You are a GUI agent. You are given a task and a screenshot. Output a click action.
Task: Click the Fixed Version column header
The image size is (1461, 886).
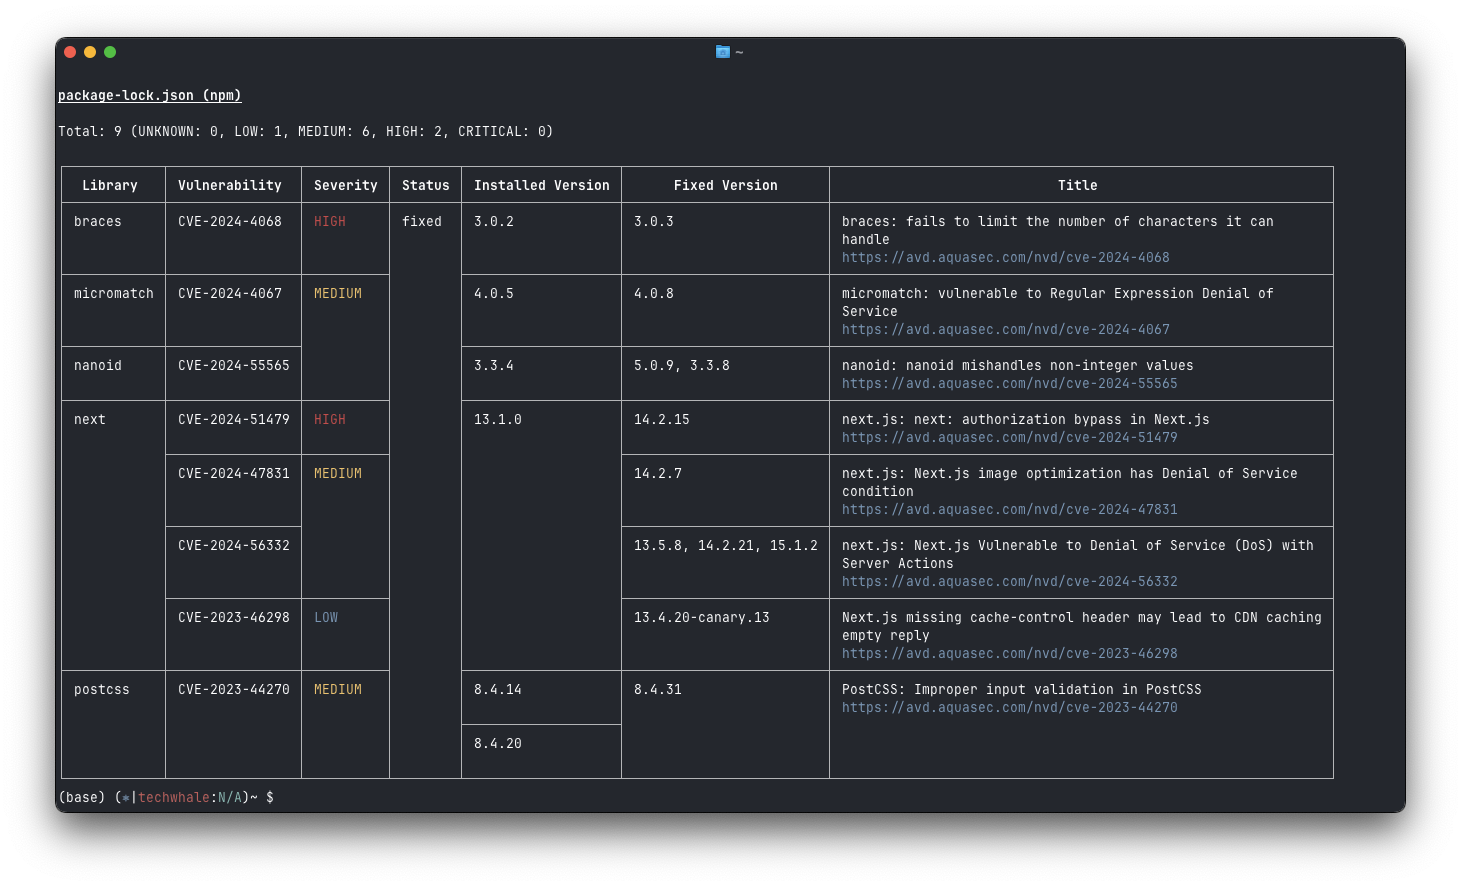click(726, 186)
